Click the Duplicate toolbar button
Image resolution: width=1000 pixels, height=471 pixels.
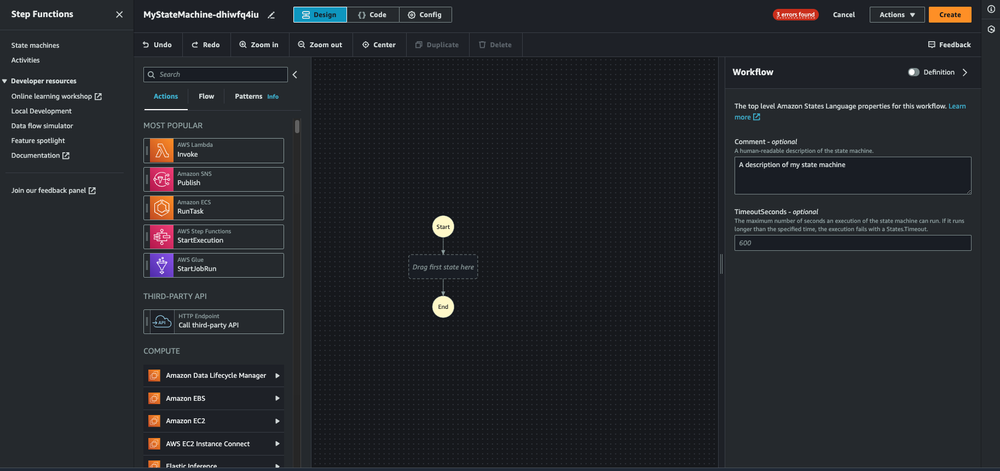pos(437,45)
